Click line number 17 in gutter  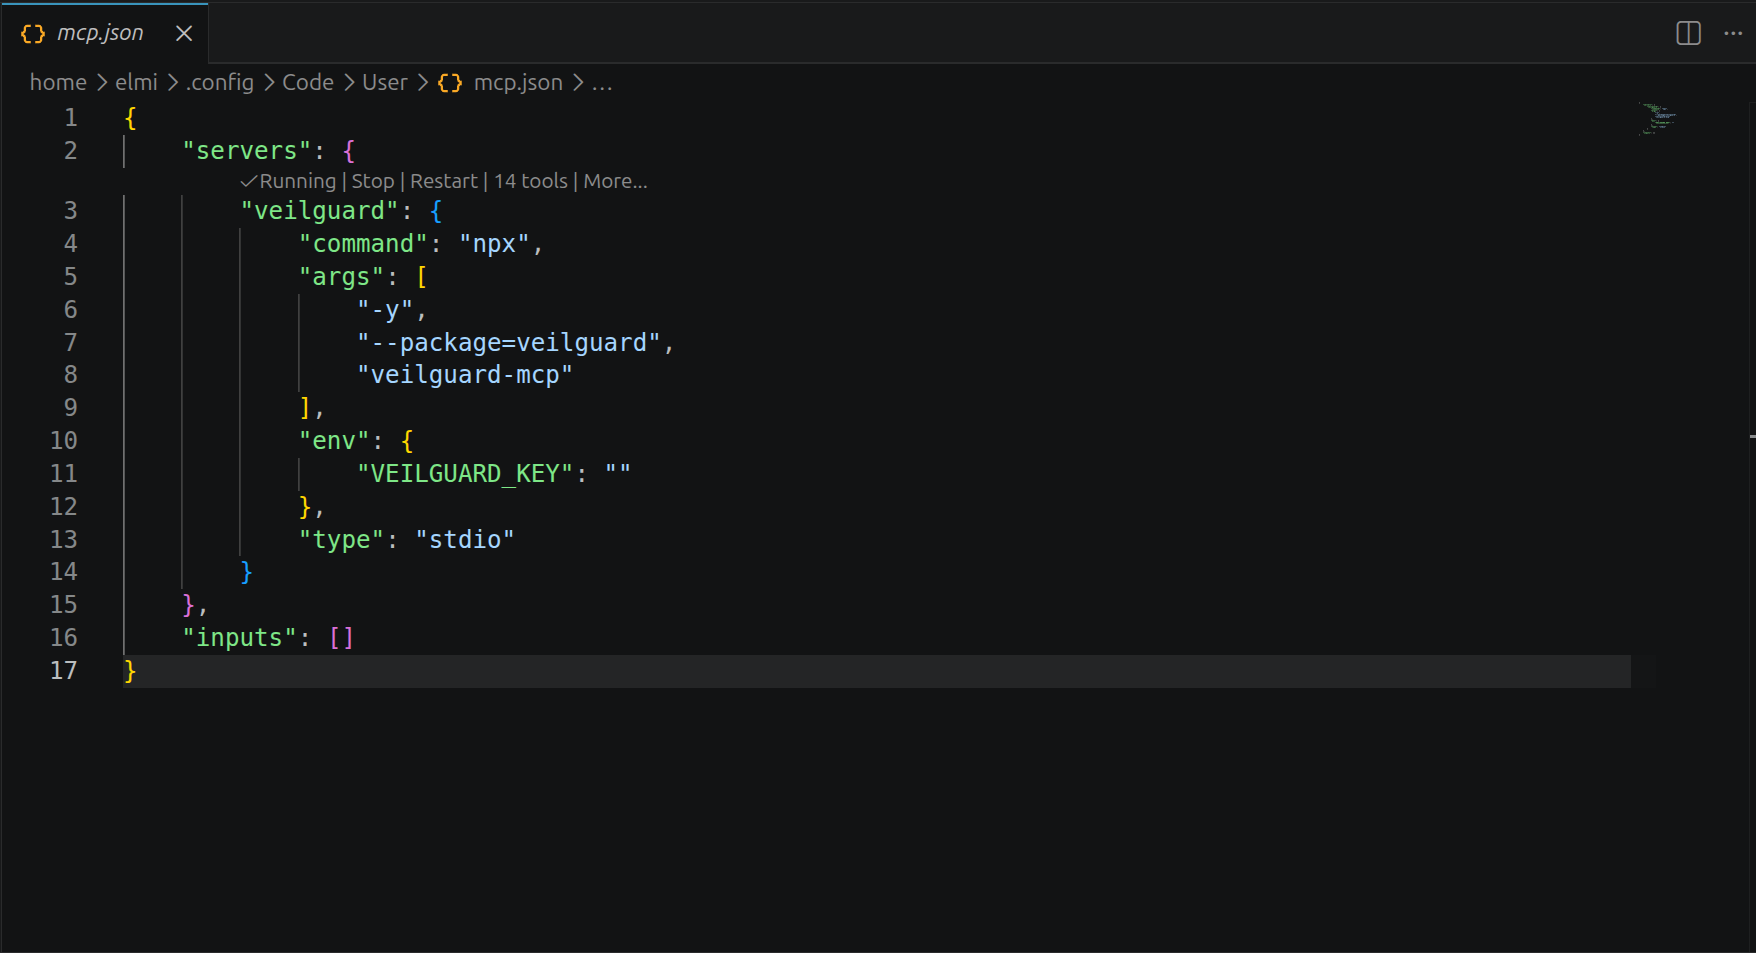64,670
